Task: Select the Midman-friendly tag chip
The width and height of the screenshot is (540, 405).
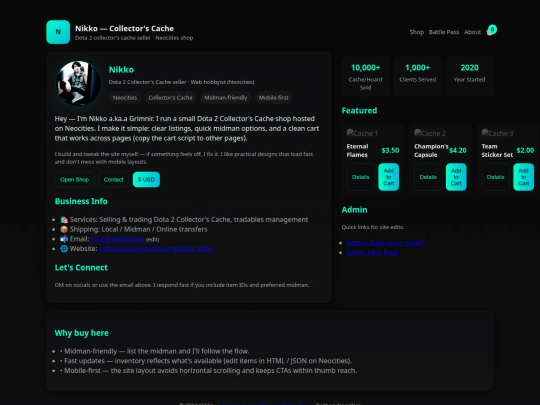Action: 226,98
